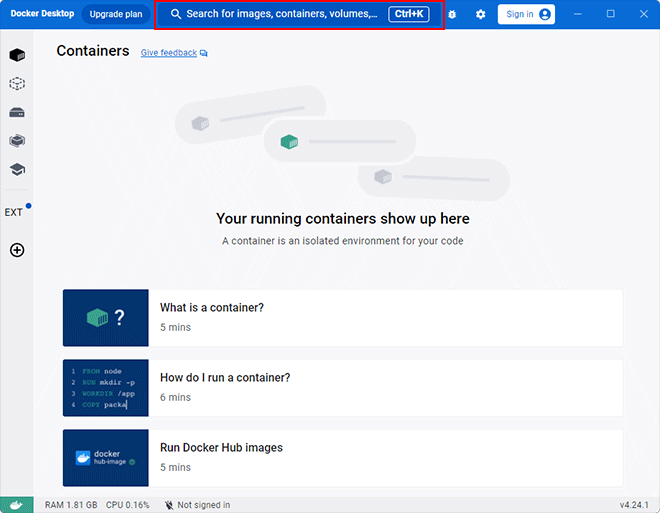Open Settings gear icon
This screenshot has height=513, width=660.
(480, 14)
